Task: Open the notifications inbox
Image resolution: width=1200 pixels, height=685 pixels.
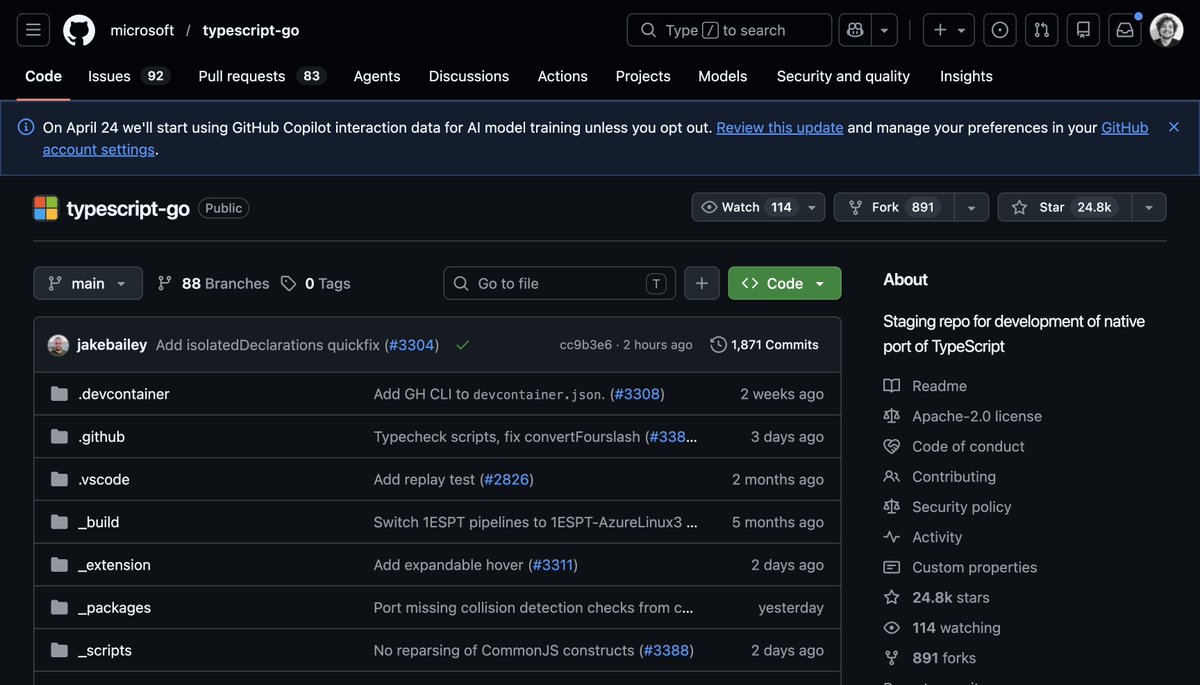Action: (x=1125, y=30)
